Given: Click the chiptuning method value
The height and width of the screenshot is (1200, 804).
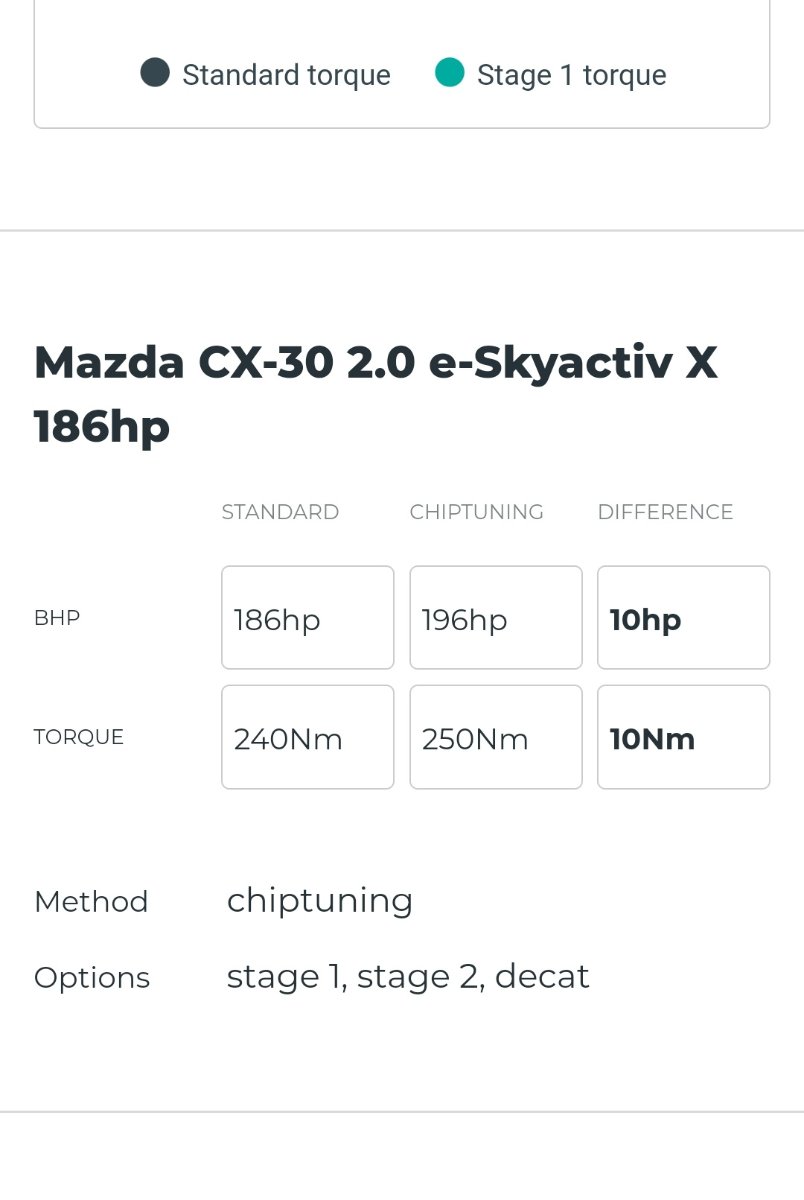Looking at the screenshot, I should point(320,901).
